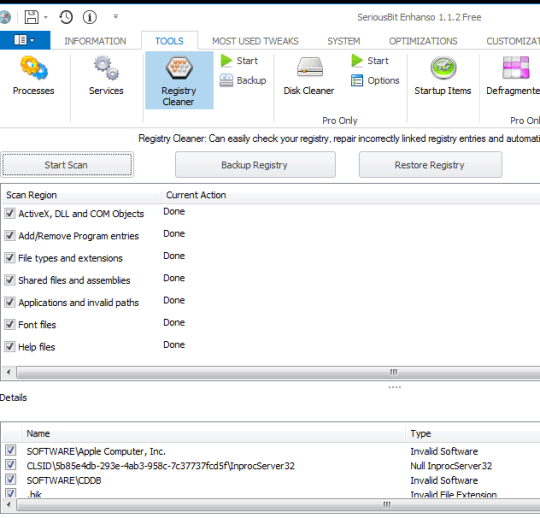Click the Restore Registry button
Image resolution: width=540 pixels, height=518 pixels.
(430, 165)
